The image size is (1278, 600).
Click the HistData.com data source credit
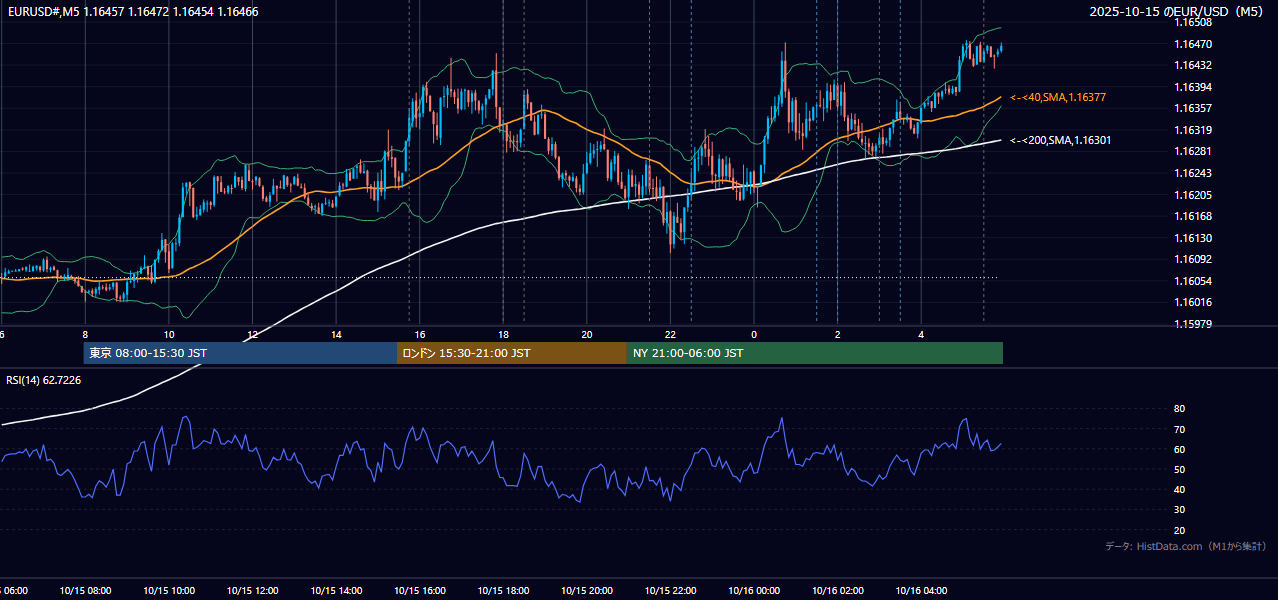pyautogui.click(x=1185, y=546)
